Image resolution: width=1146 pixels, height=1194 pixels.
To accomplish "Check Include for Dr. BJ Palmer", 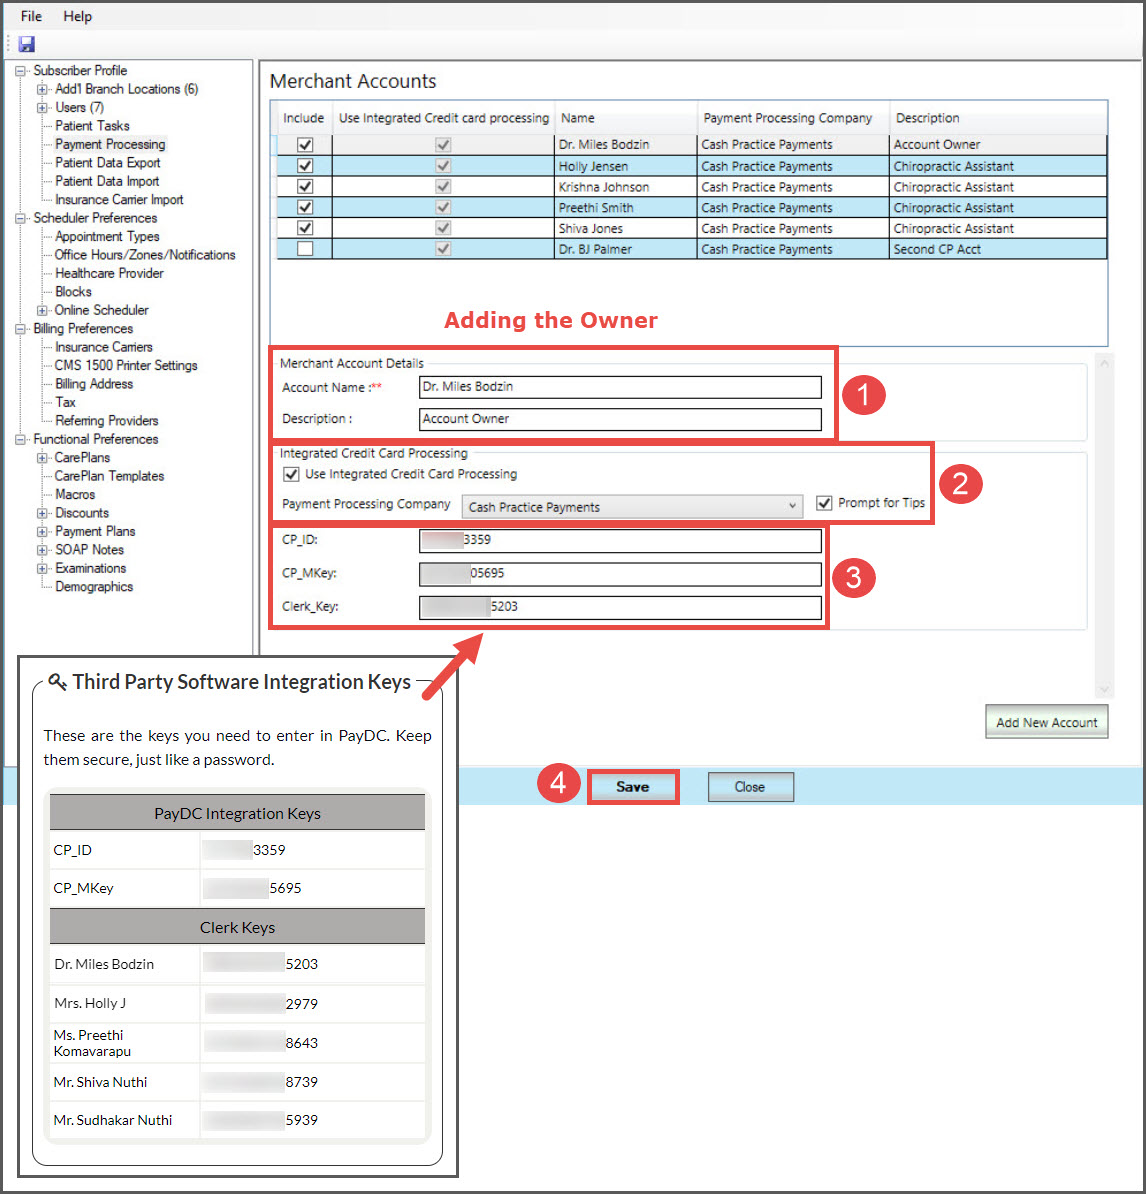I will coord(305,249).
